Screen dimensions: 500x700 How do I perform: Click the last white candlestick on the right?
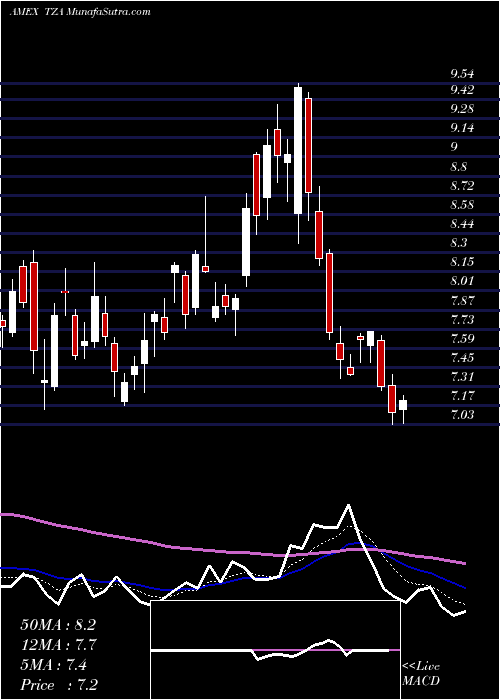pos(403,404)
